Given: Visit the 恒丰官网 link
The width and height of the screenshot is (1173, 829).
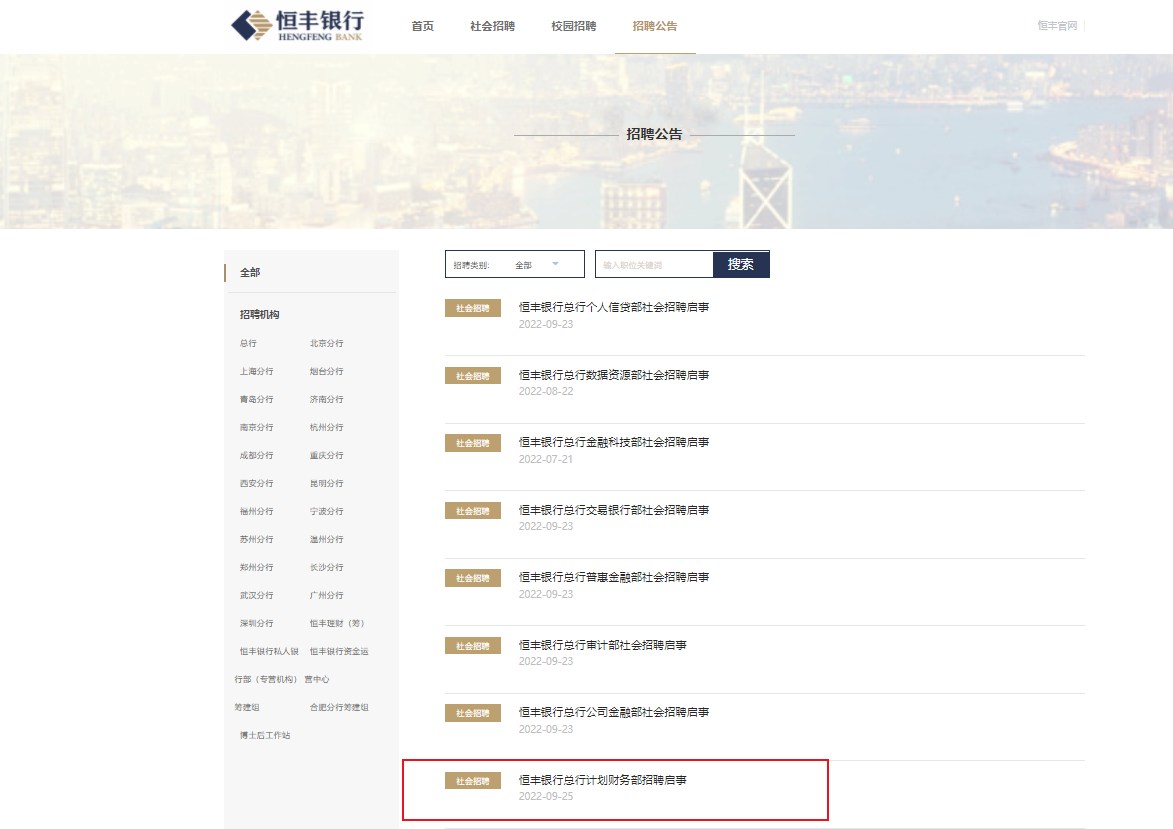Looking at the screenshot, I should point(1057,25).
